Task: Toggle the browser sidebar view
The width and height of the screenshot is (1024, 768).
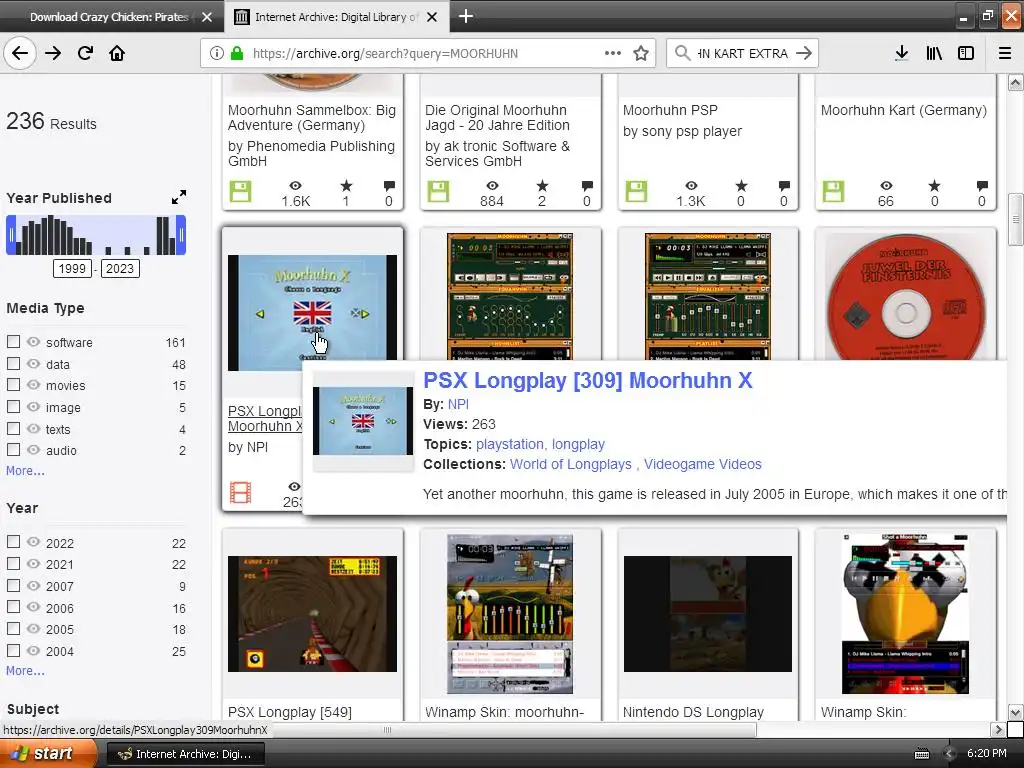Action: (966, 53)
